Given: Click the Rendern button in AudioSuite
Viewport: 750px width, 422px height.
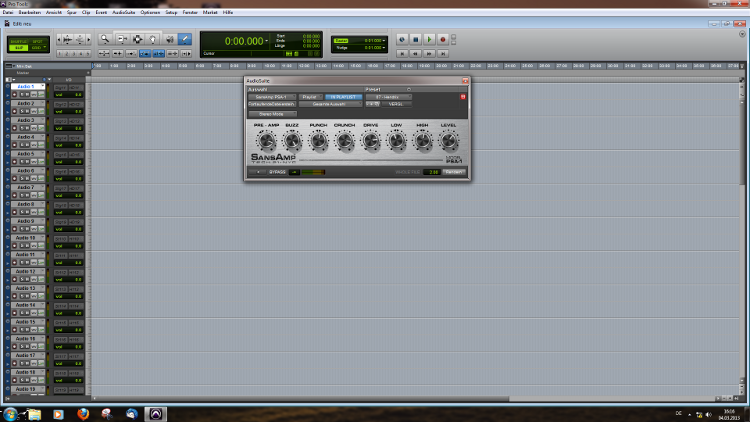Looking at the screenshot, I should (455, 172).
